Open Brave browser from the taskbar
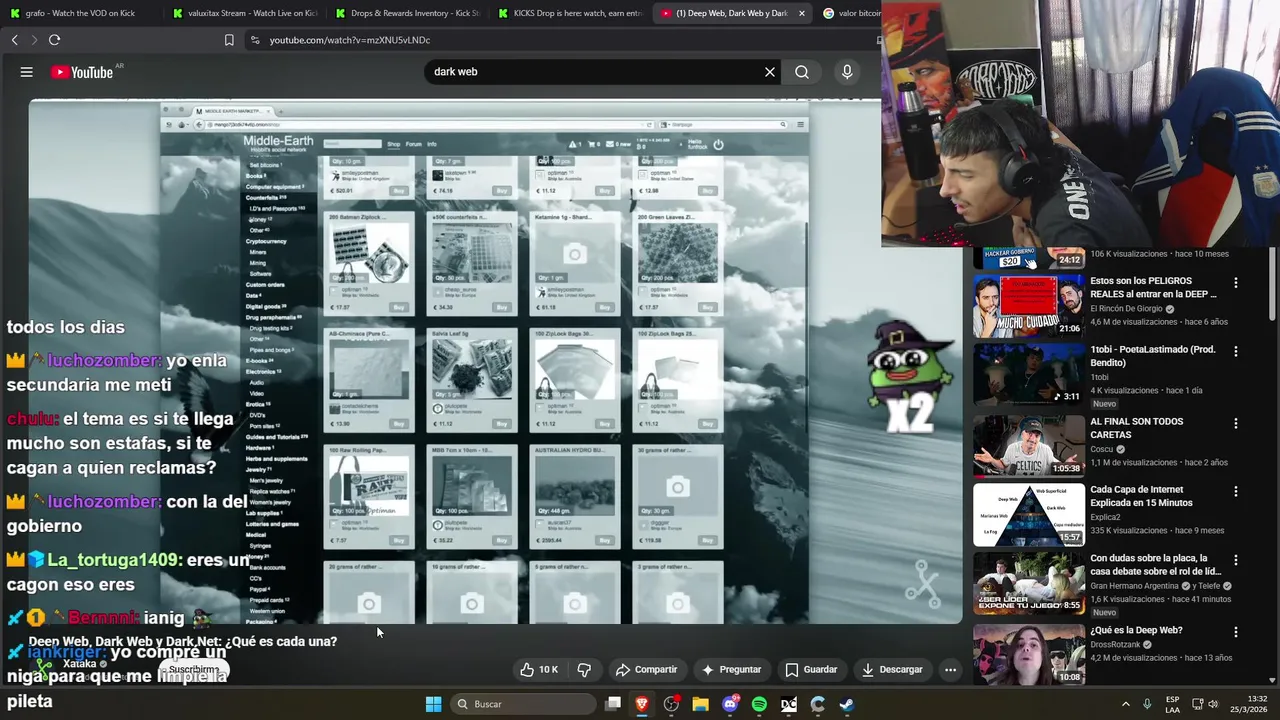Image resolution: width=1280 pixels, height=720 pixels. tap(642, 704)
